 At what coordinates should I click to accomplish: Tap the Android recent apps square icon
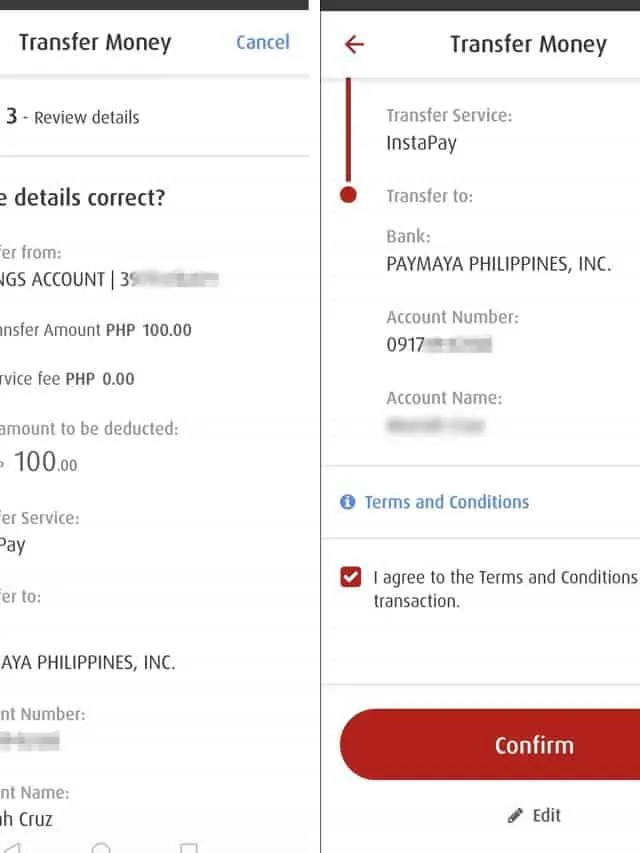189,848
